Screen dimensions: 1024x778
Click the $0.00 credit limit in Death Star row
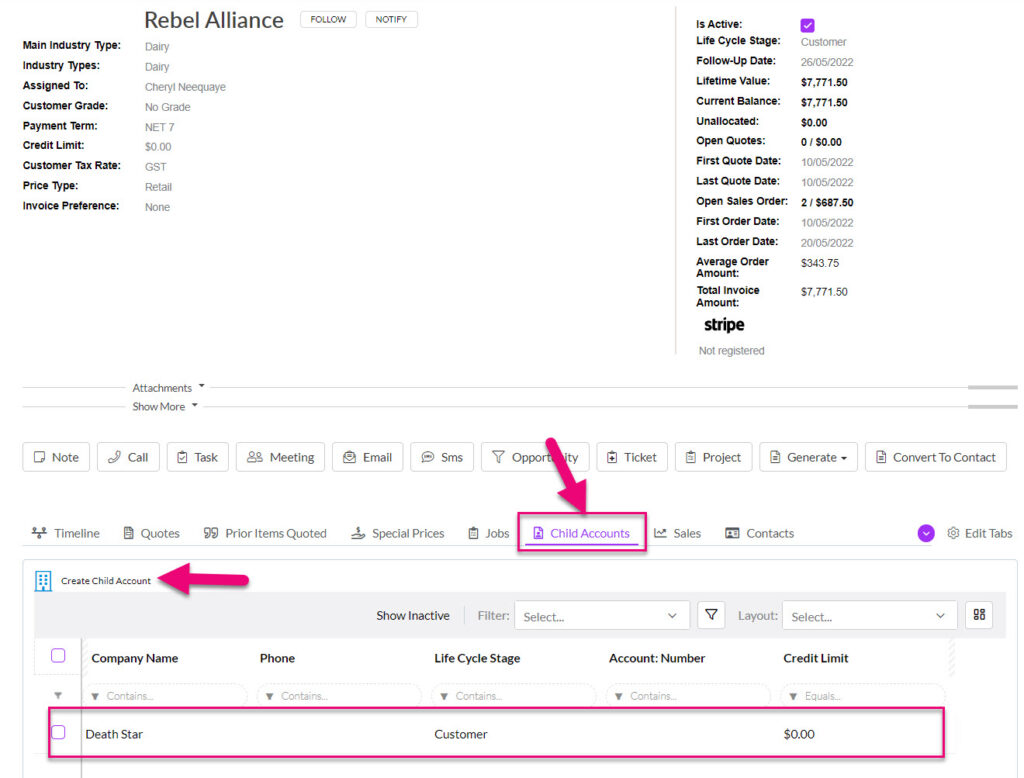(799, 734)
